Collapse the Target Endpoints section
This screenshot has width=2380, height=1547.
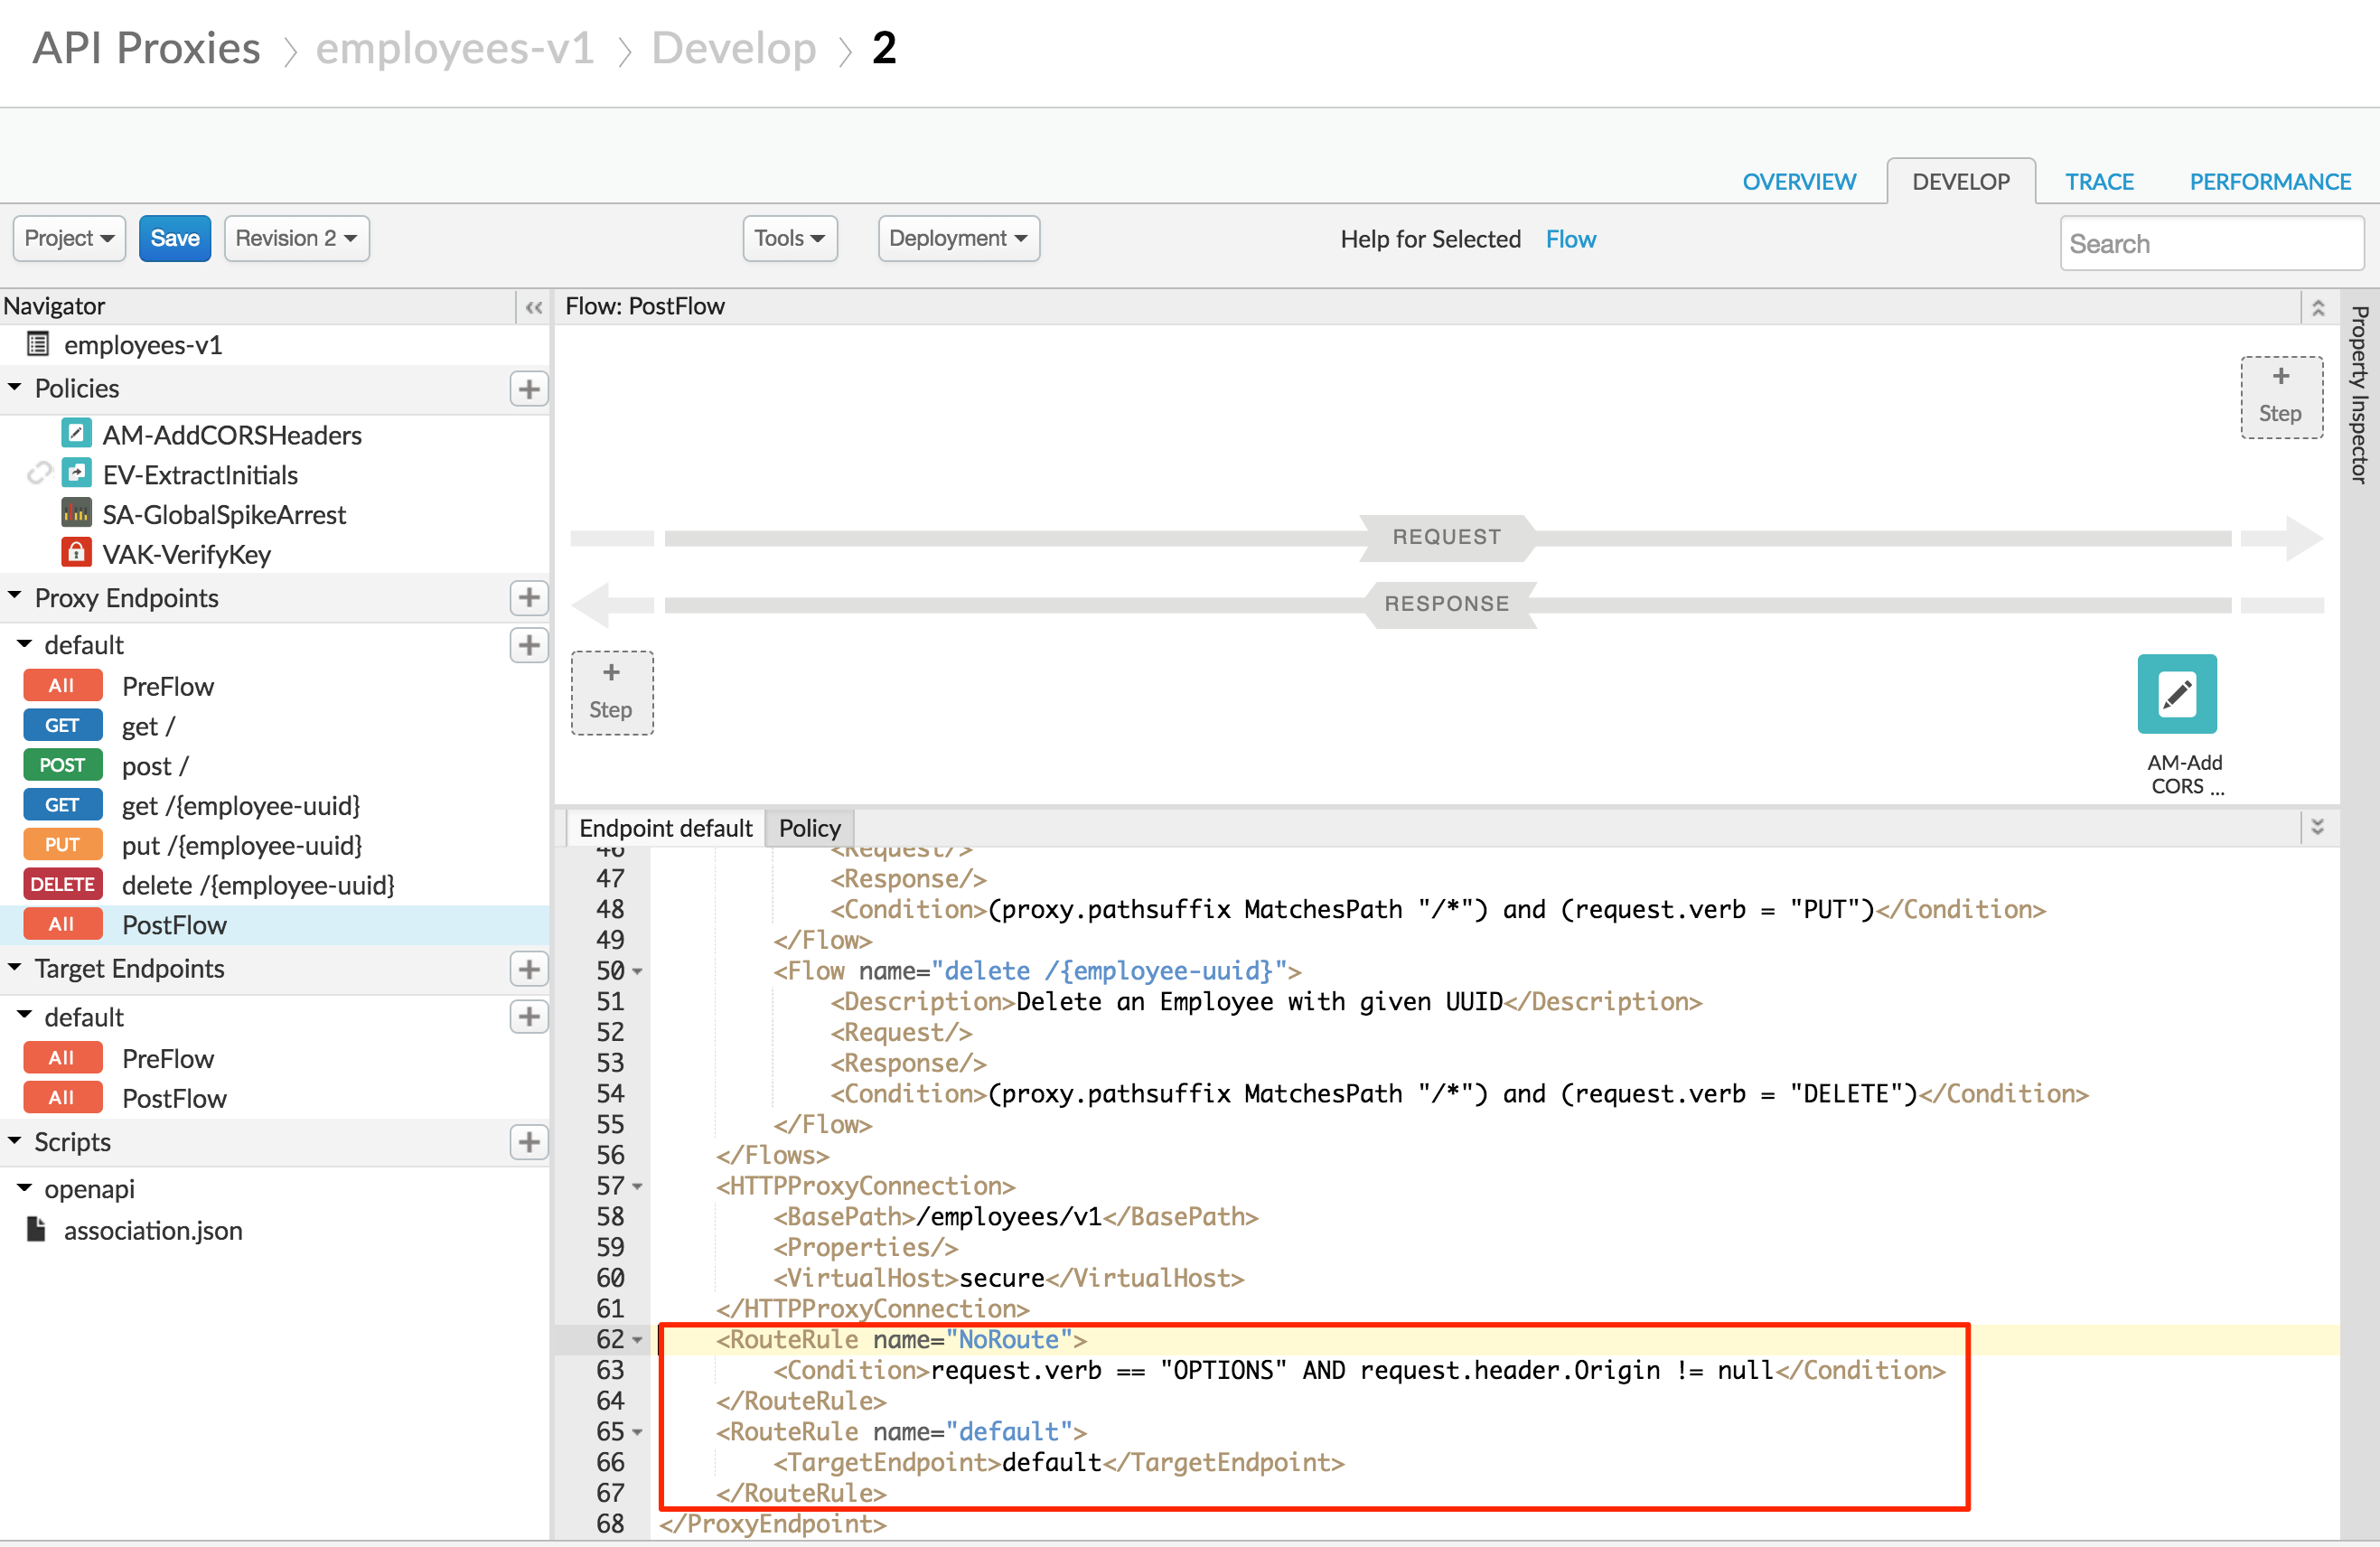tap(15, 967)
